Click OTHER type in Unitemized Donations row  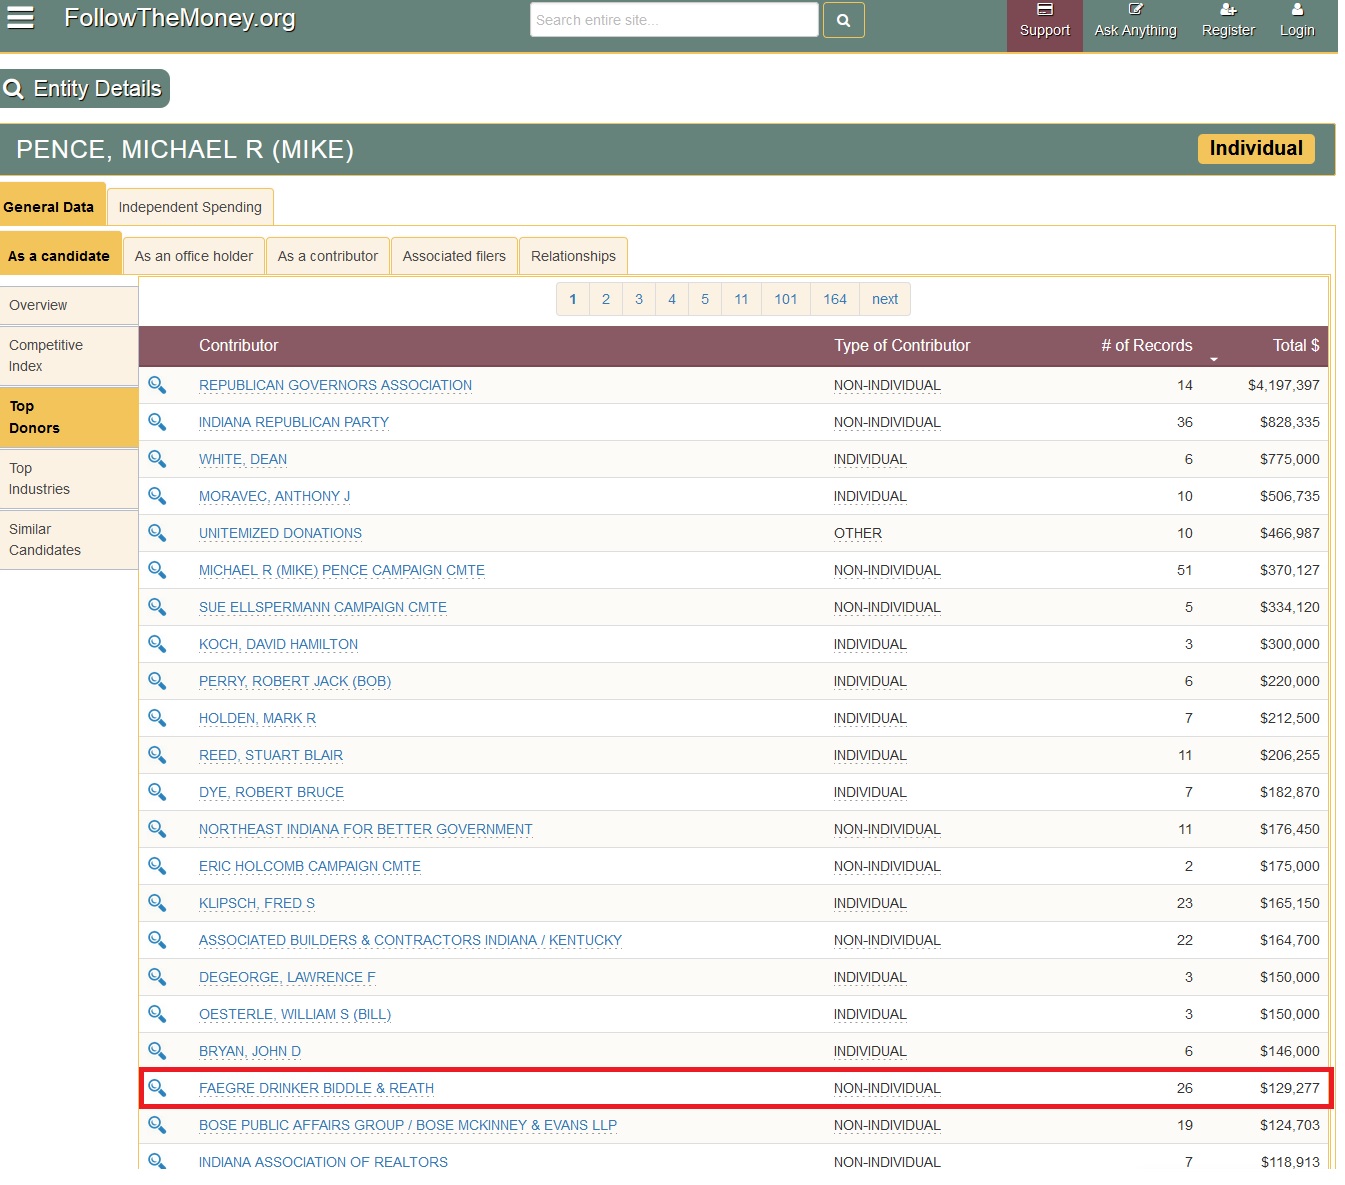point(858,533)
